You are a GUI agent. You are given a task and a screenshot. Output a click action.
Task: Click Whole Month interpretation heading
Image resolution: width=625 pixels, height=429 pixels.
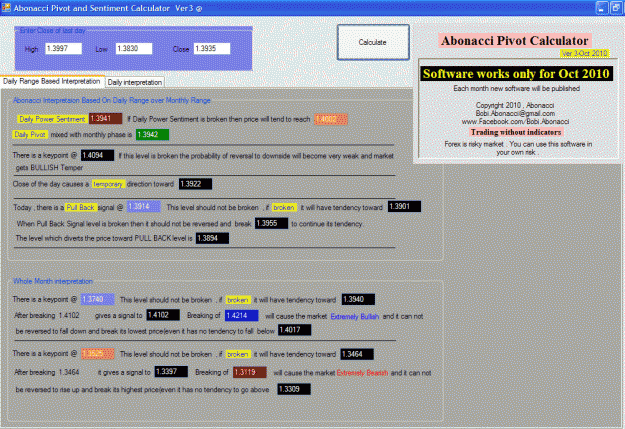pos(53,281)
